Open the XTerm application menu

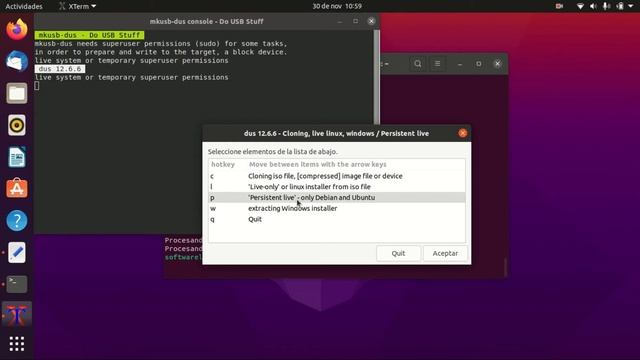pyautogui.click(x=77, y=6)
